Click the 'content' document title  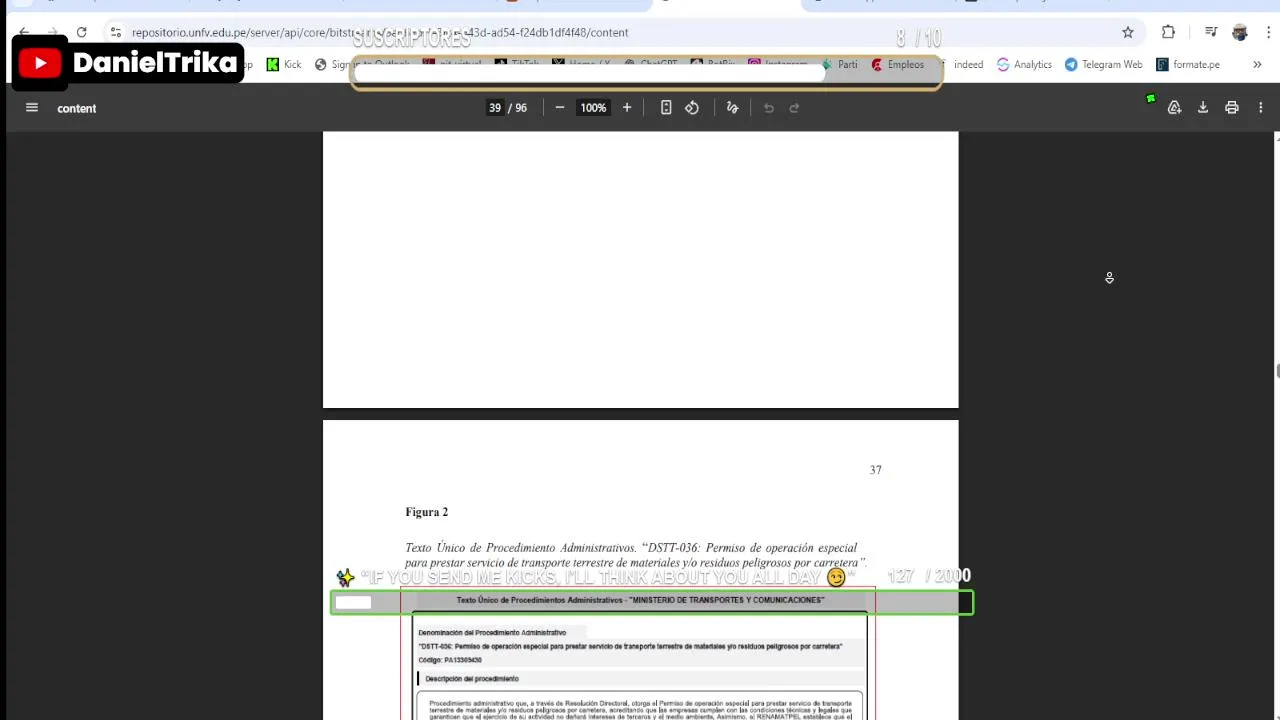coord(76,108)
